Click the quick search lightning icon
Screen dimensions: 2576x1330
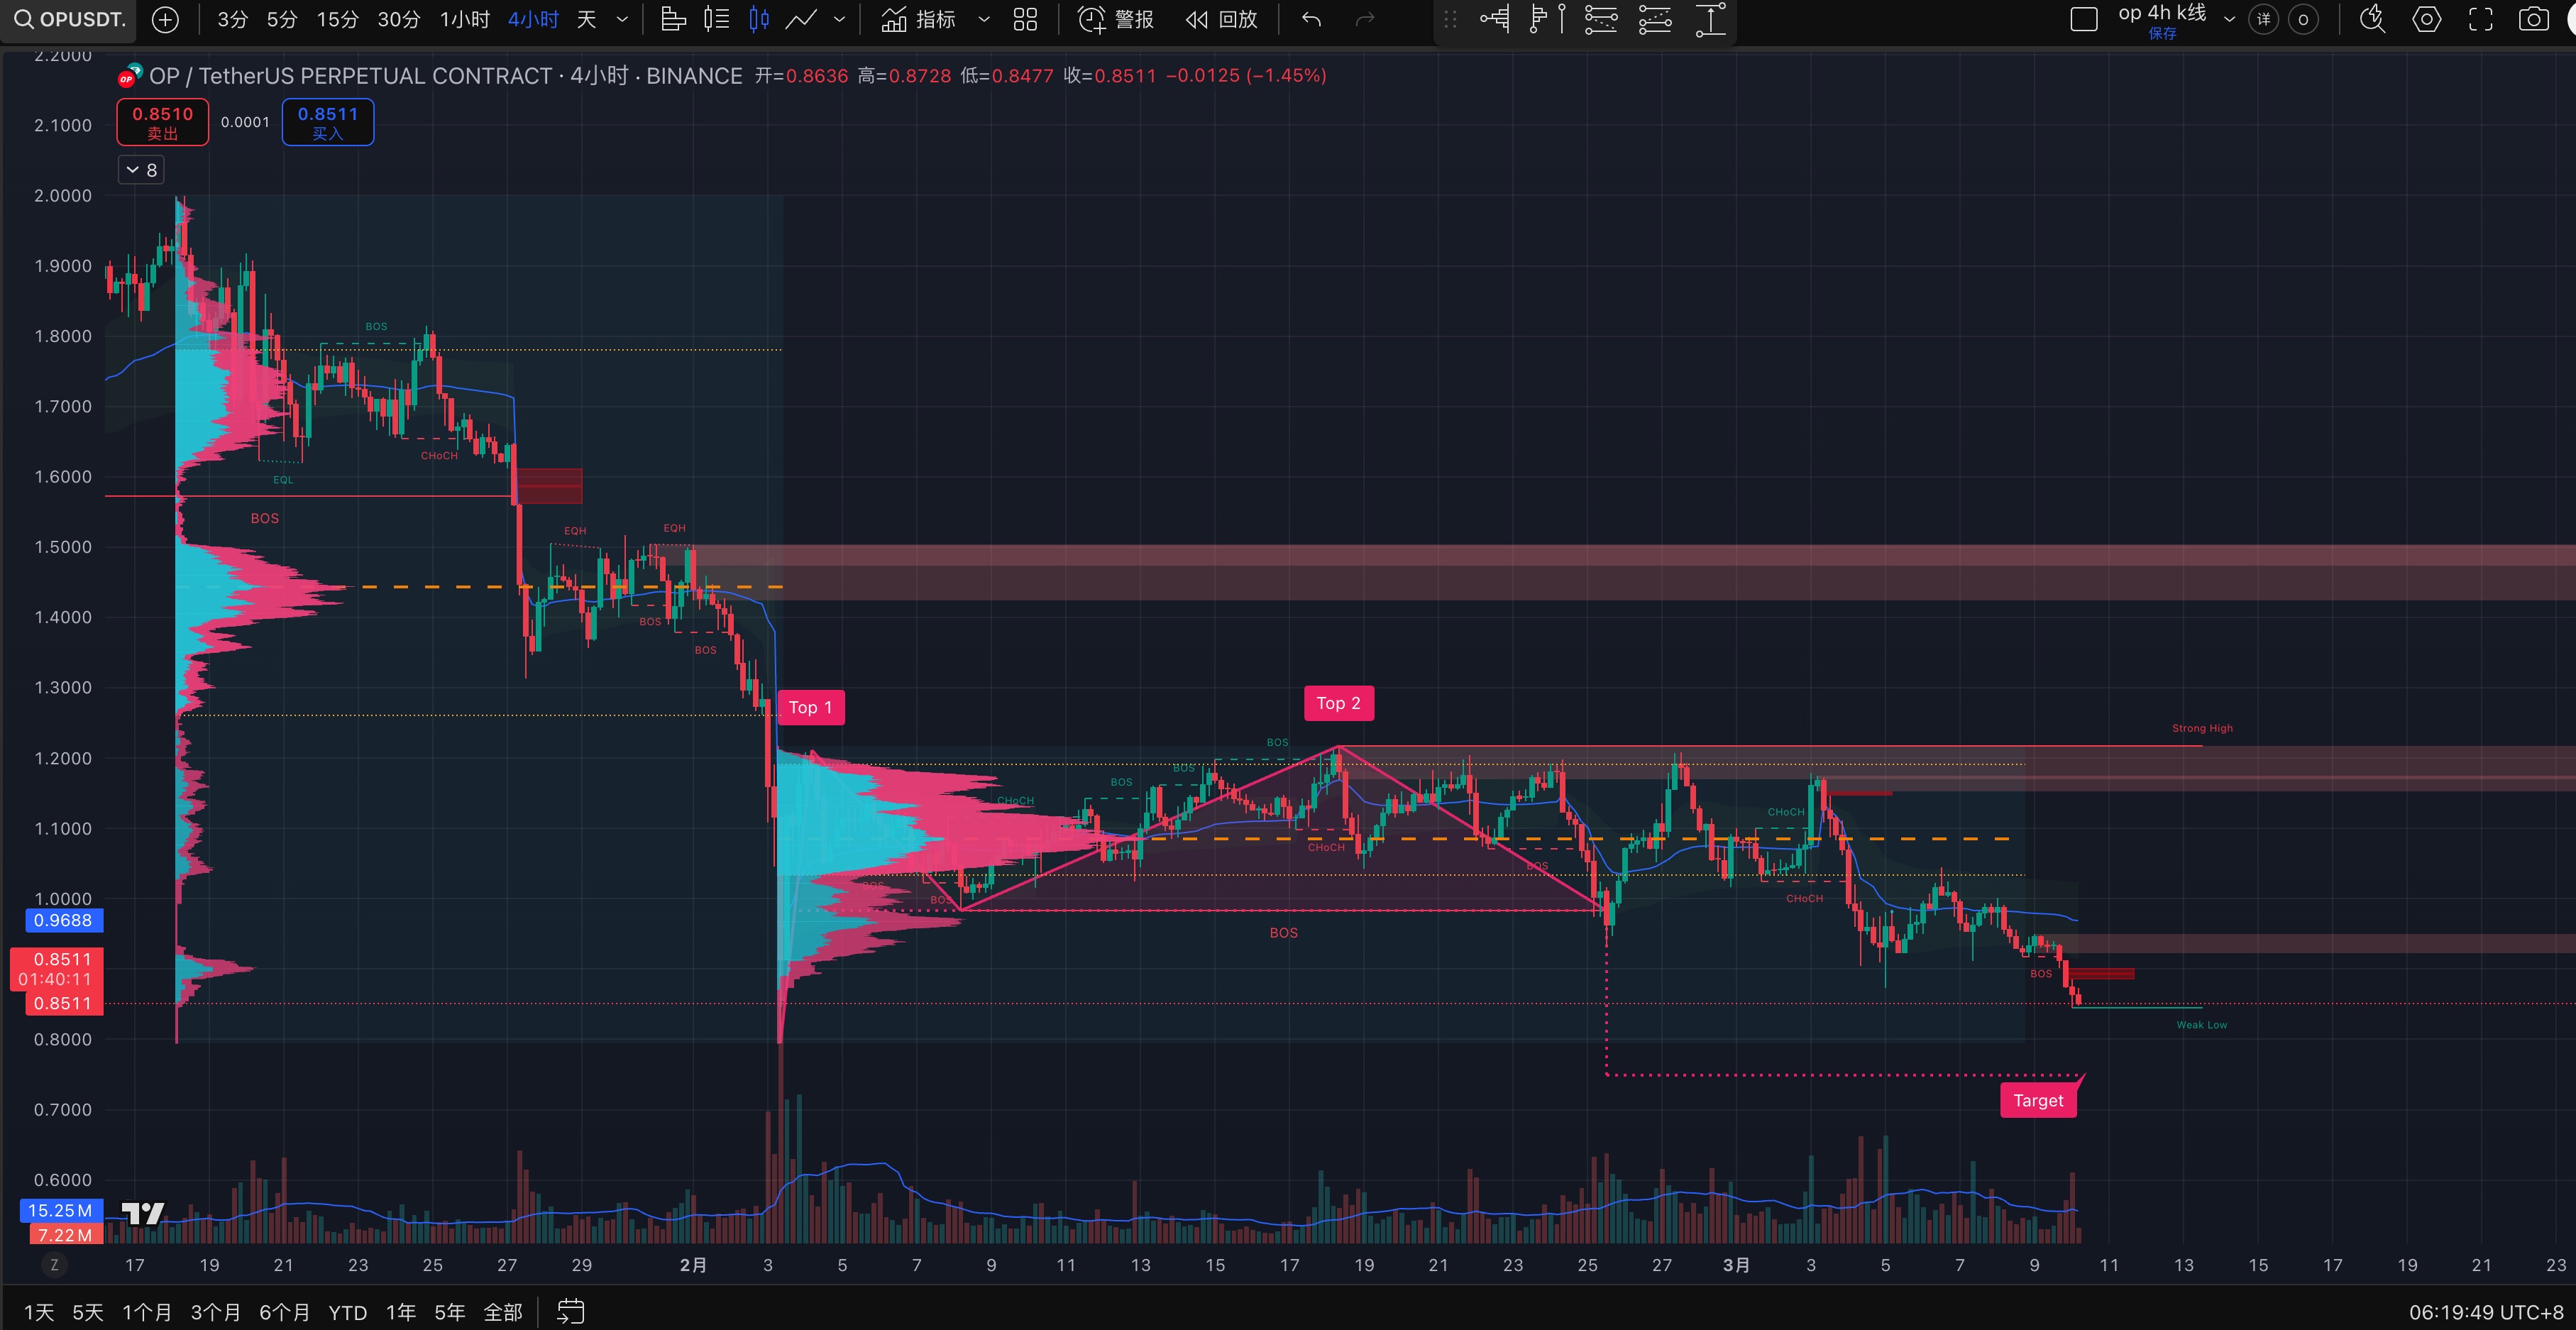tap(2372, 19)
